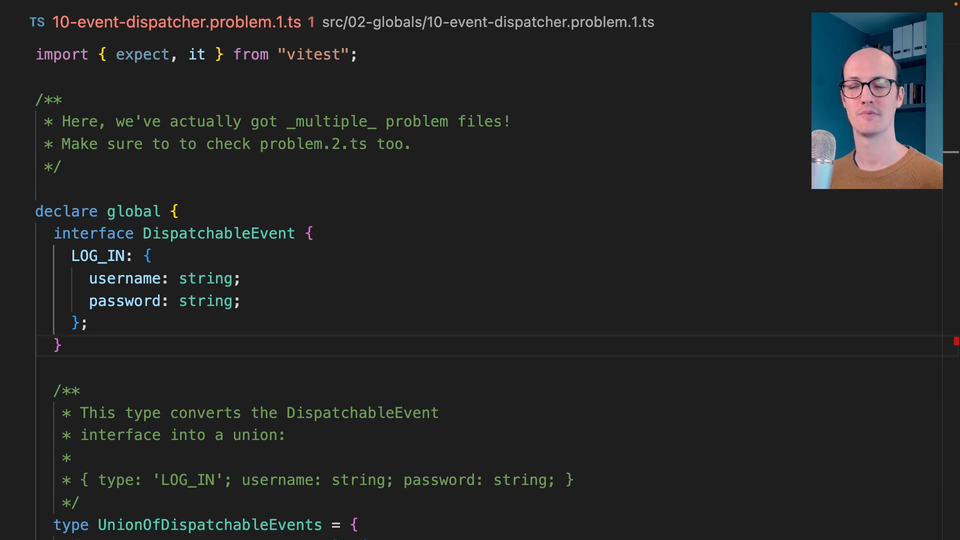Click the UnionOfDispatchableEvents type name
The height and width of the screenshot is (540, 960).
point(209,525)
